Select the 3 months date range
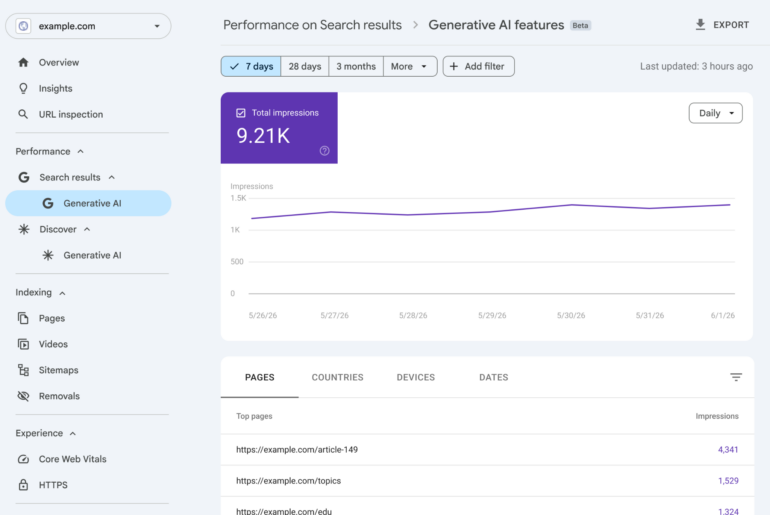This screenshot has height=515, width=770. click(x=356, y=66)
